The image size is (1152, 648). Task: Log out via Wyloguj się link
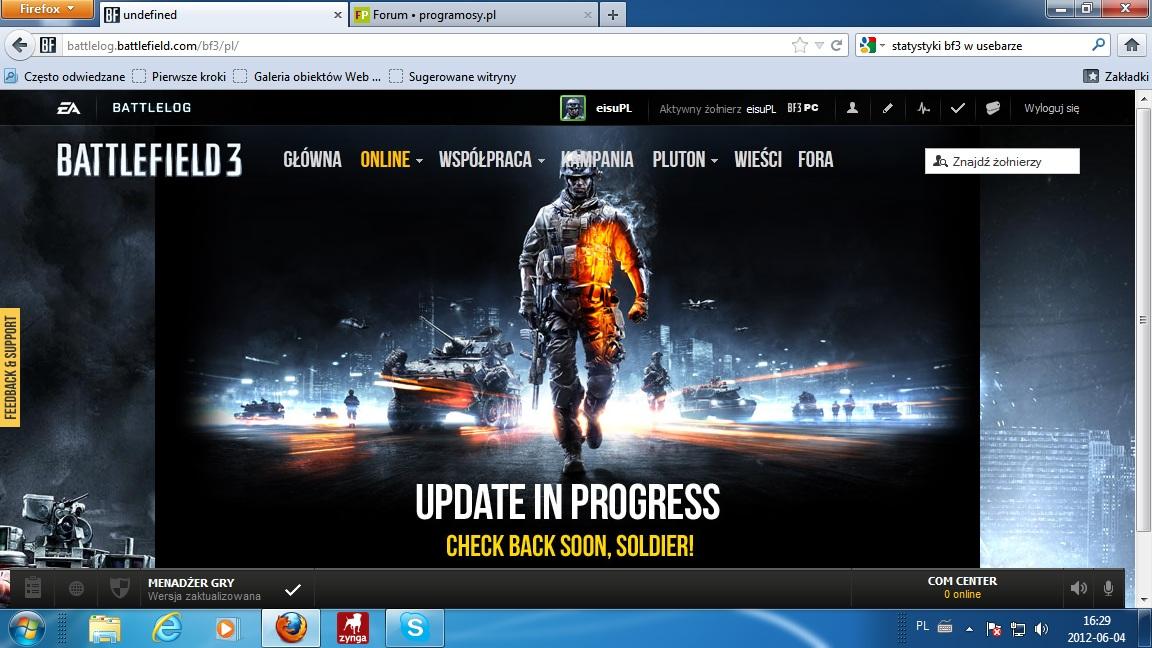[x=1051, y=108]
